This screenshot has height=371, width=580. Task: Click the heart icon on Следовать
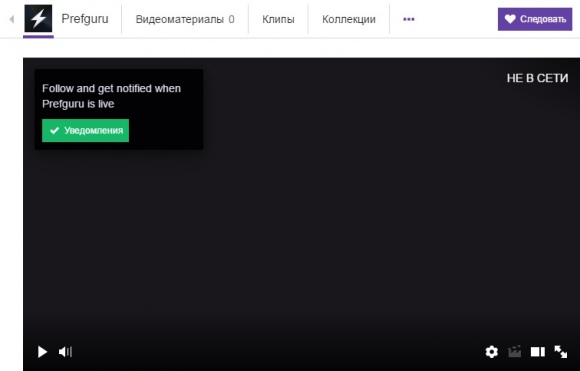point(510,19)
